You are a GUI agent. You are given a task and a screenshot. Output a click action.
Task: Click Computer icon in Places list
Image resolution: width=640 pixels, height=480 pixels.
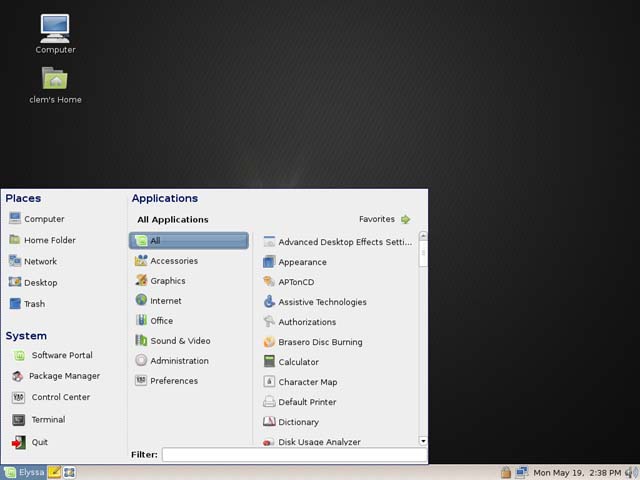(x=15, y=218)
